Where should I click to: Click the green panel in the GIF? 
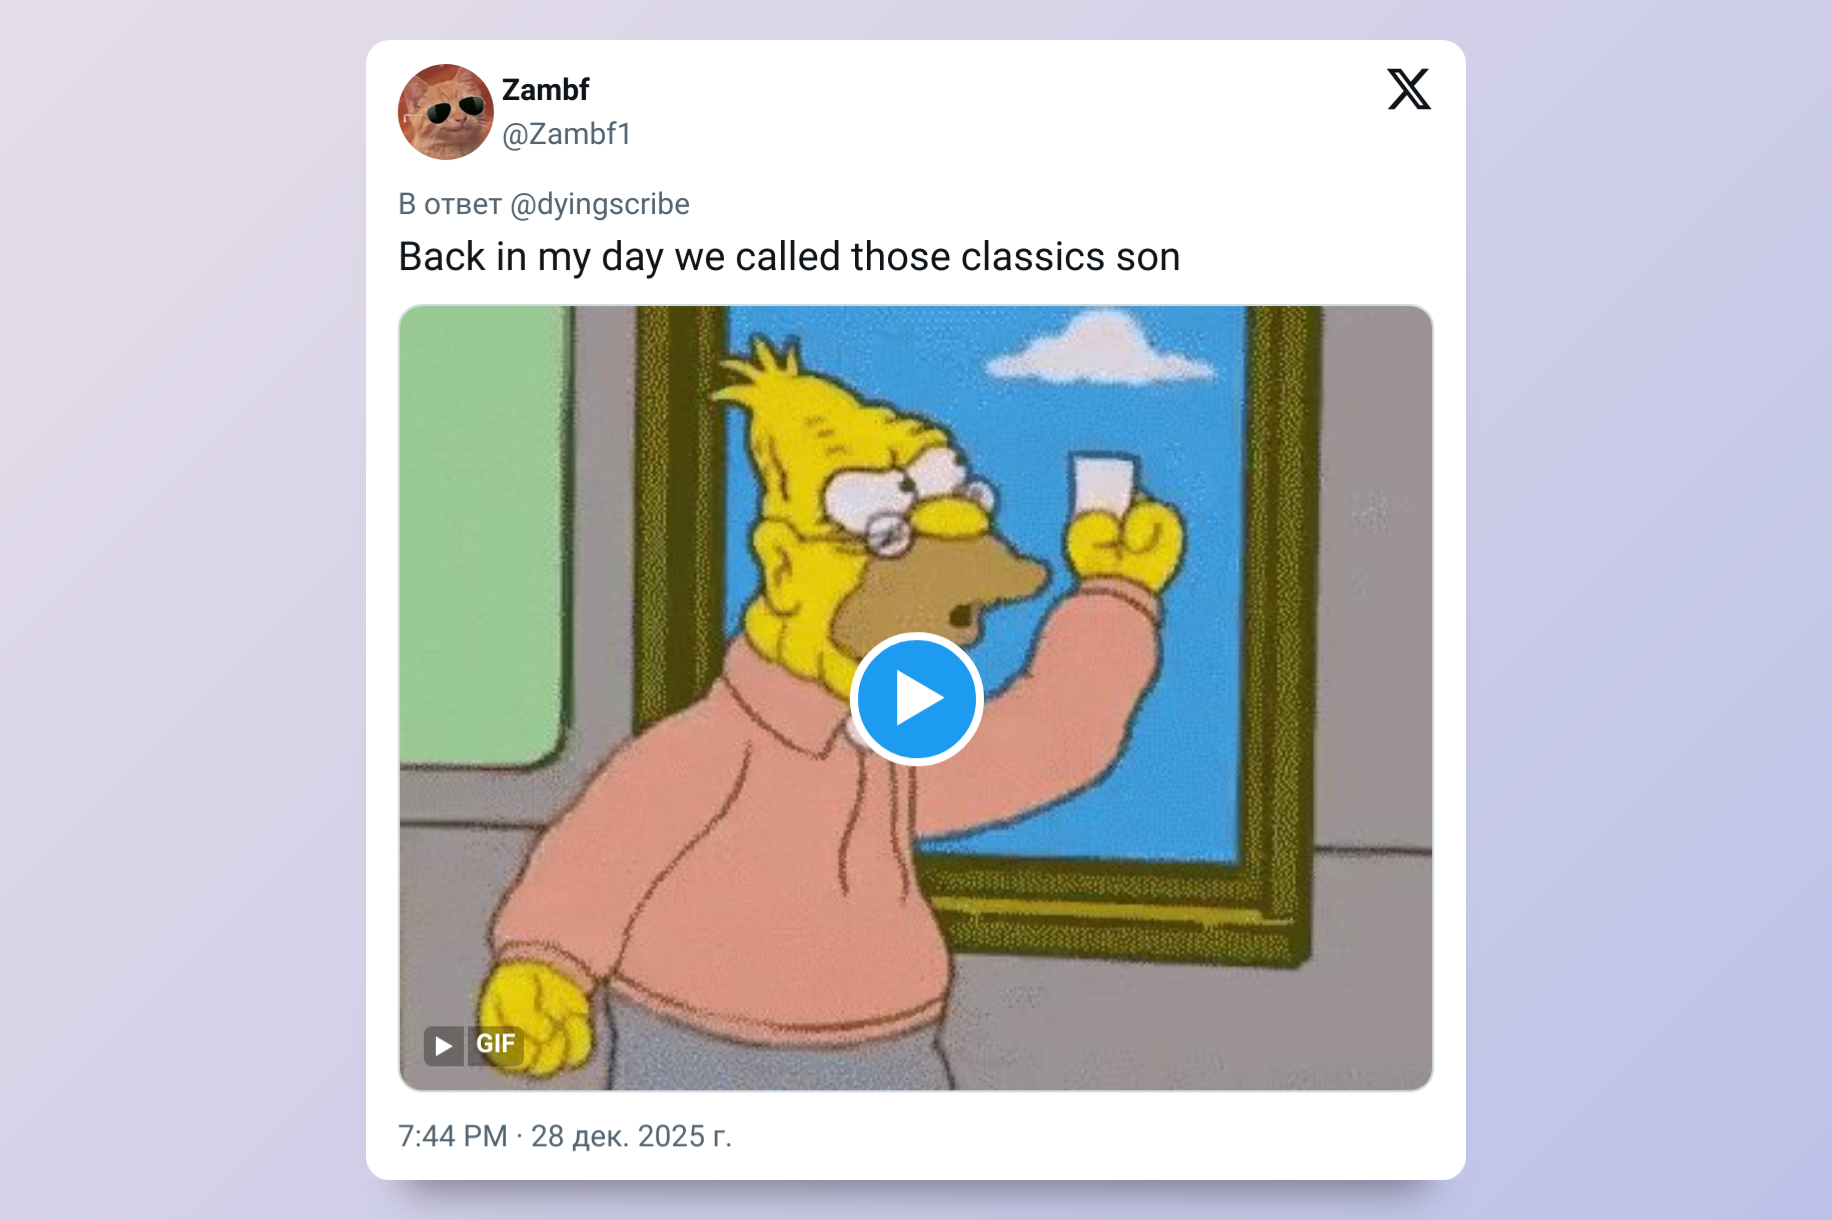point(482,535)
